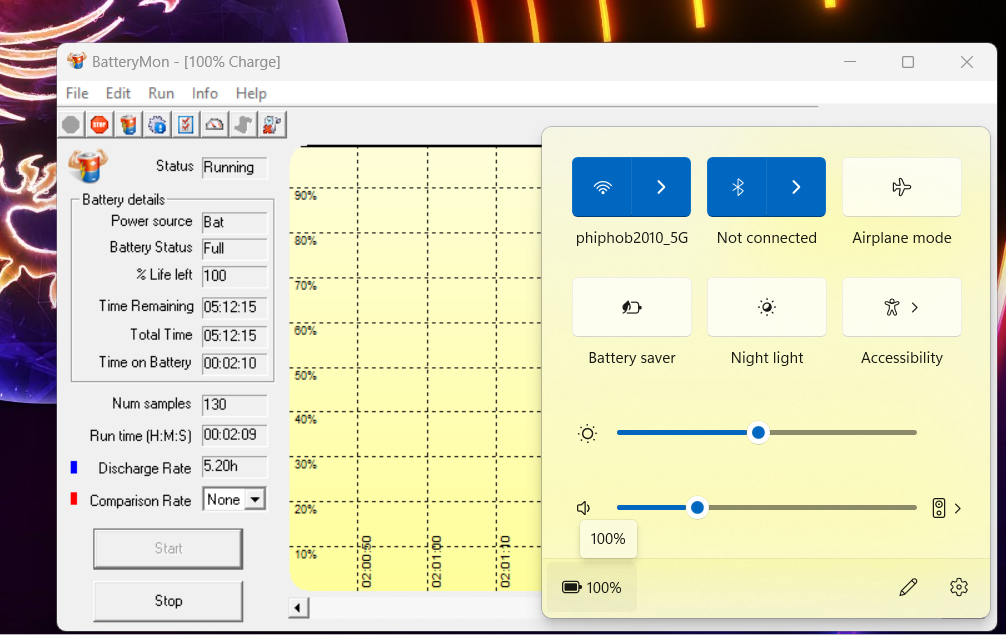This screenshot has height=635, width=1006.
Task: Open the Help menu
Action: 251,94
